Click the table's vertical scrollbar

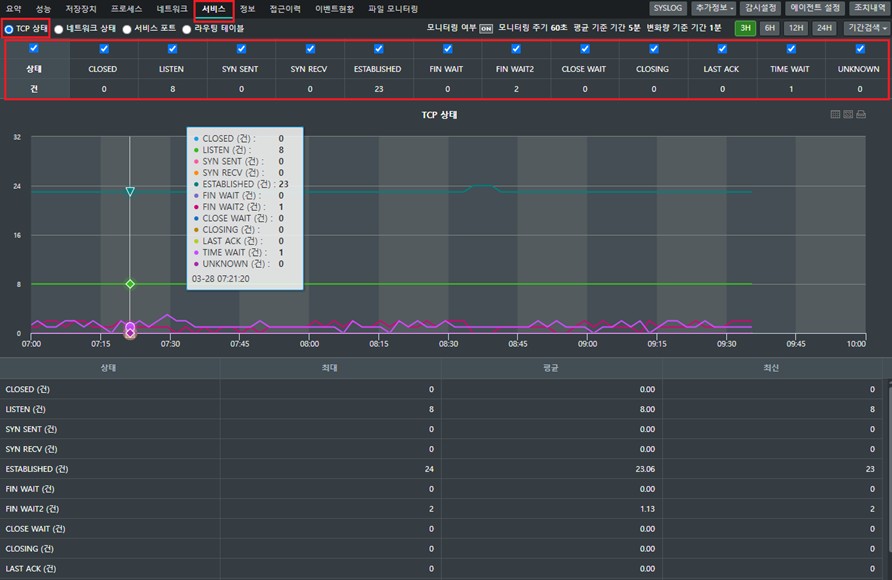[x=889, y=466]
